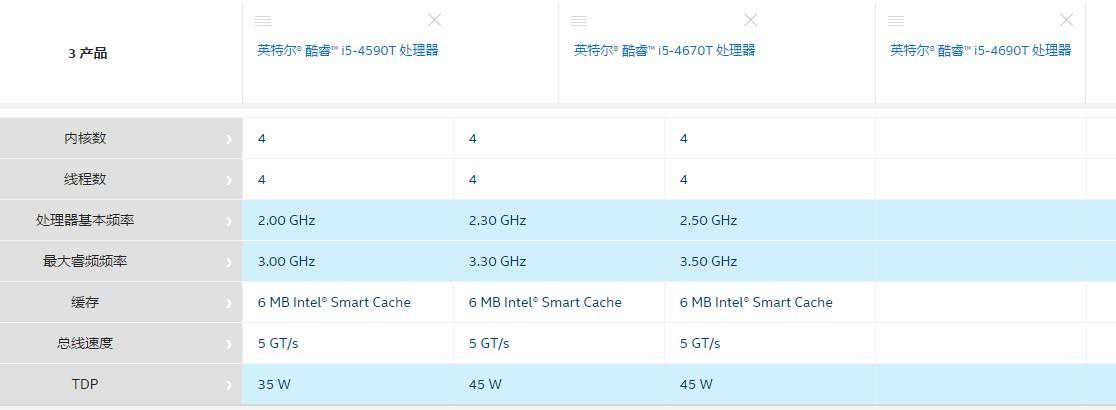Expand the 线程数 row chevron

click(229, 180)
